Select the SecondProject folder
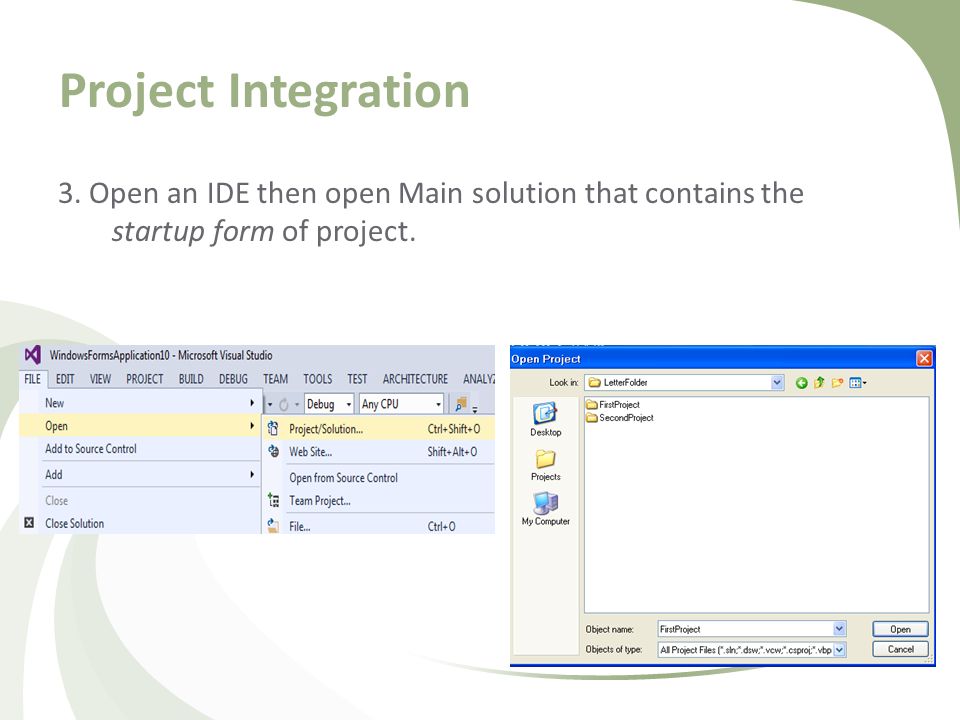The height and width of the screenshot is (720, 960). [x=620, y=418]
